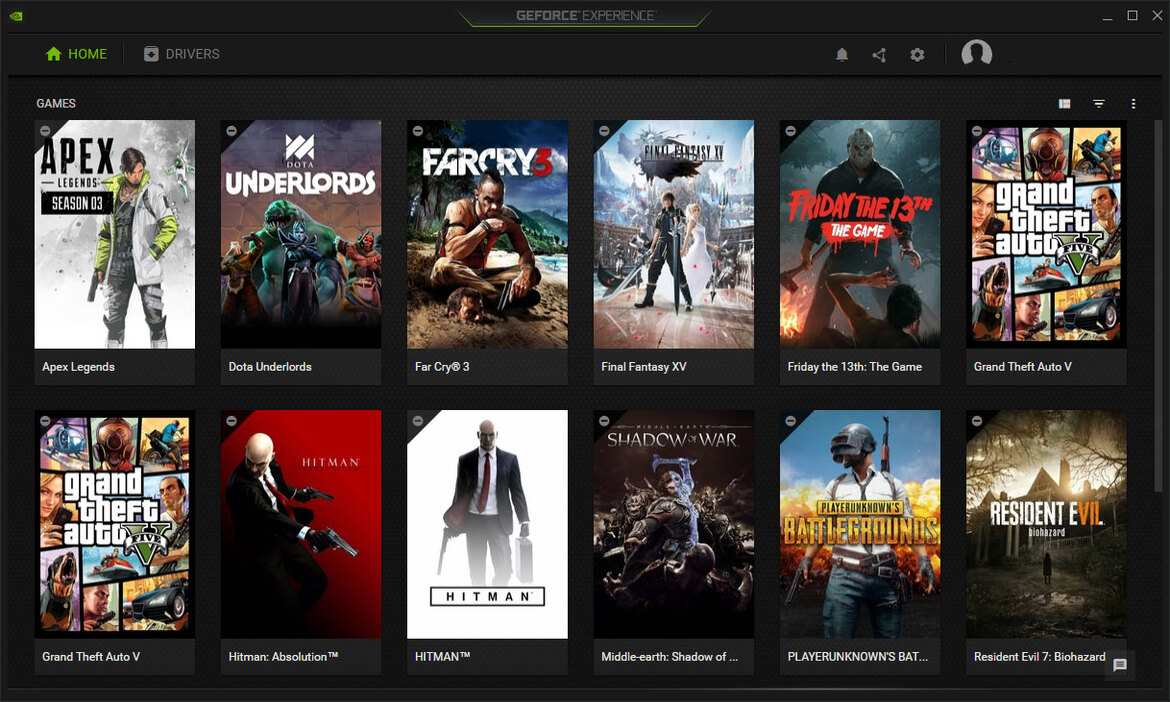Click 'Resident Evil 7: Biohazard' label
Viewport: 1170px width, 702px height.
coord(1039,657)
